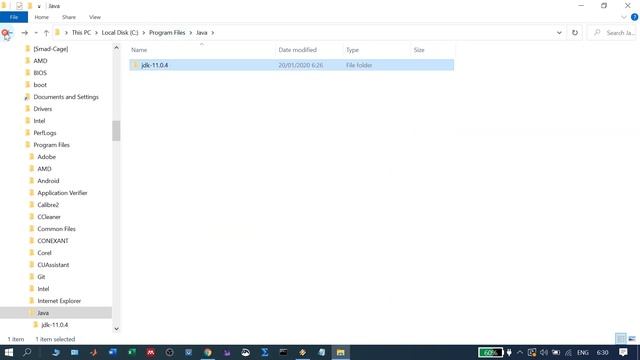
Task: Sort by Type column header
Action: click(353, 50)
